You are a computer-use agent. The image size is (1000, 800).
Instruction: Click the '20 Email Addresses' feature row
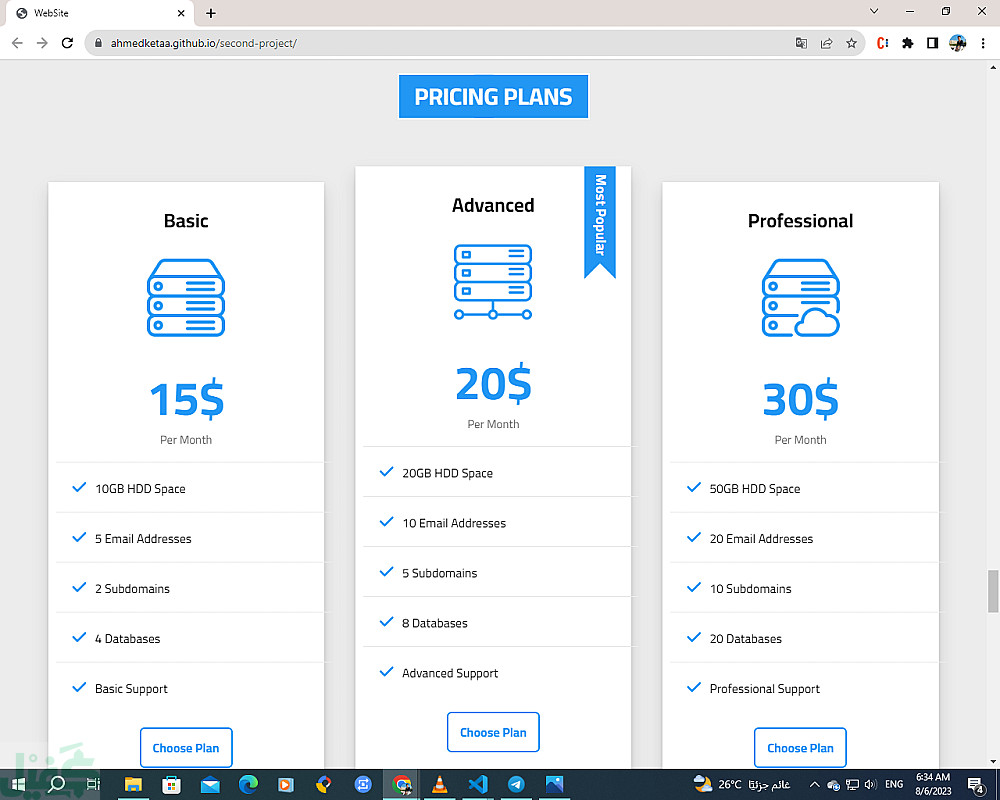[x=804, y=538]
